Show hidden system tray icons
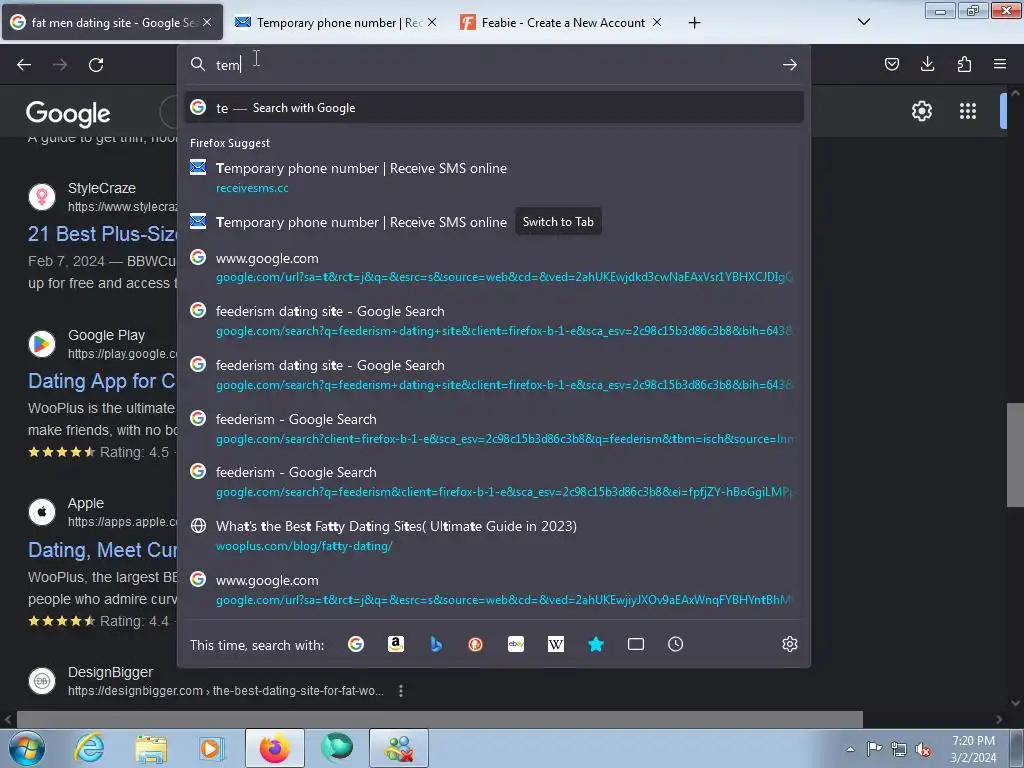The image size is (1024, 768). (850, 749)
